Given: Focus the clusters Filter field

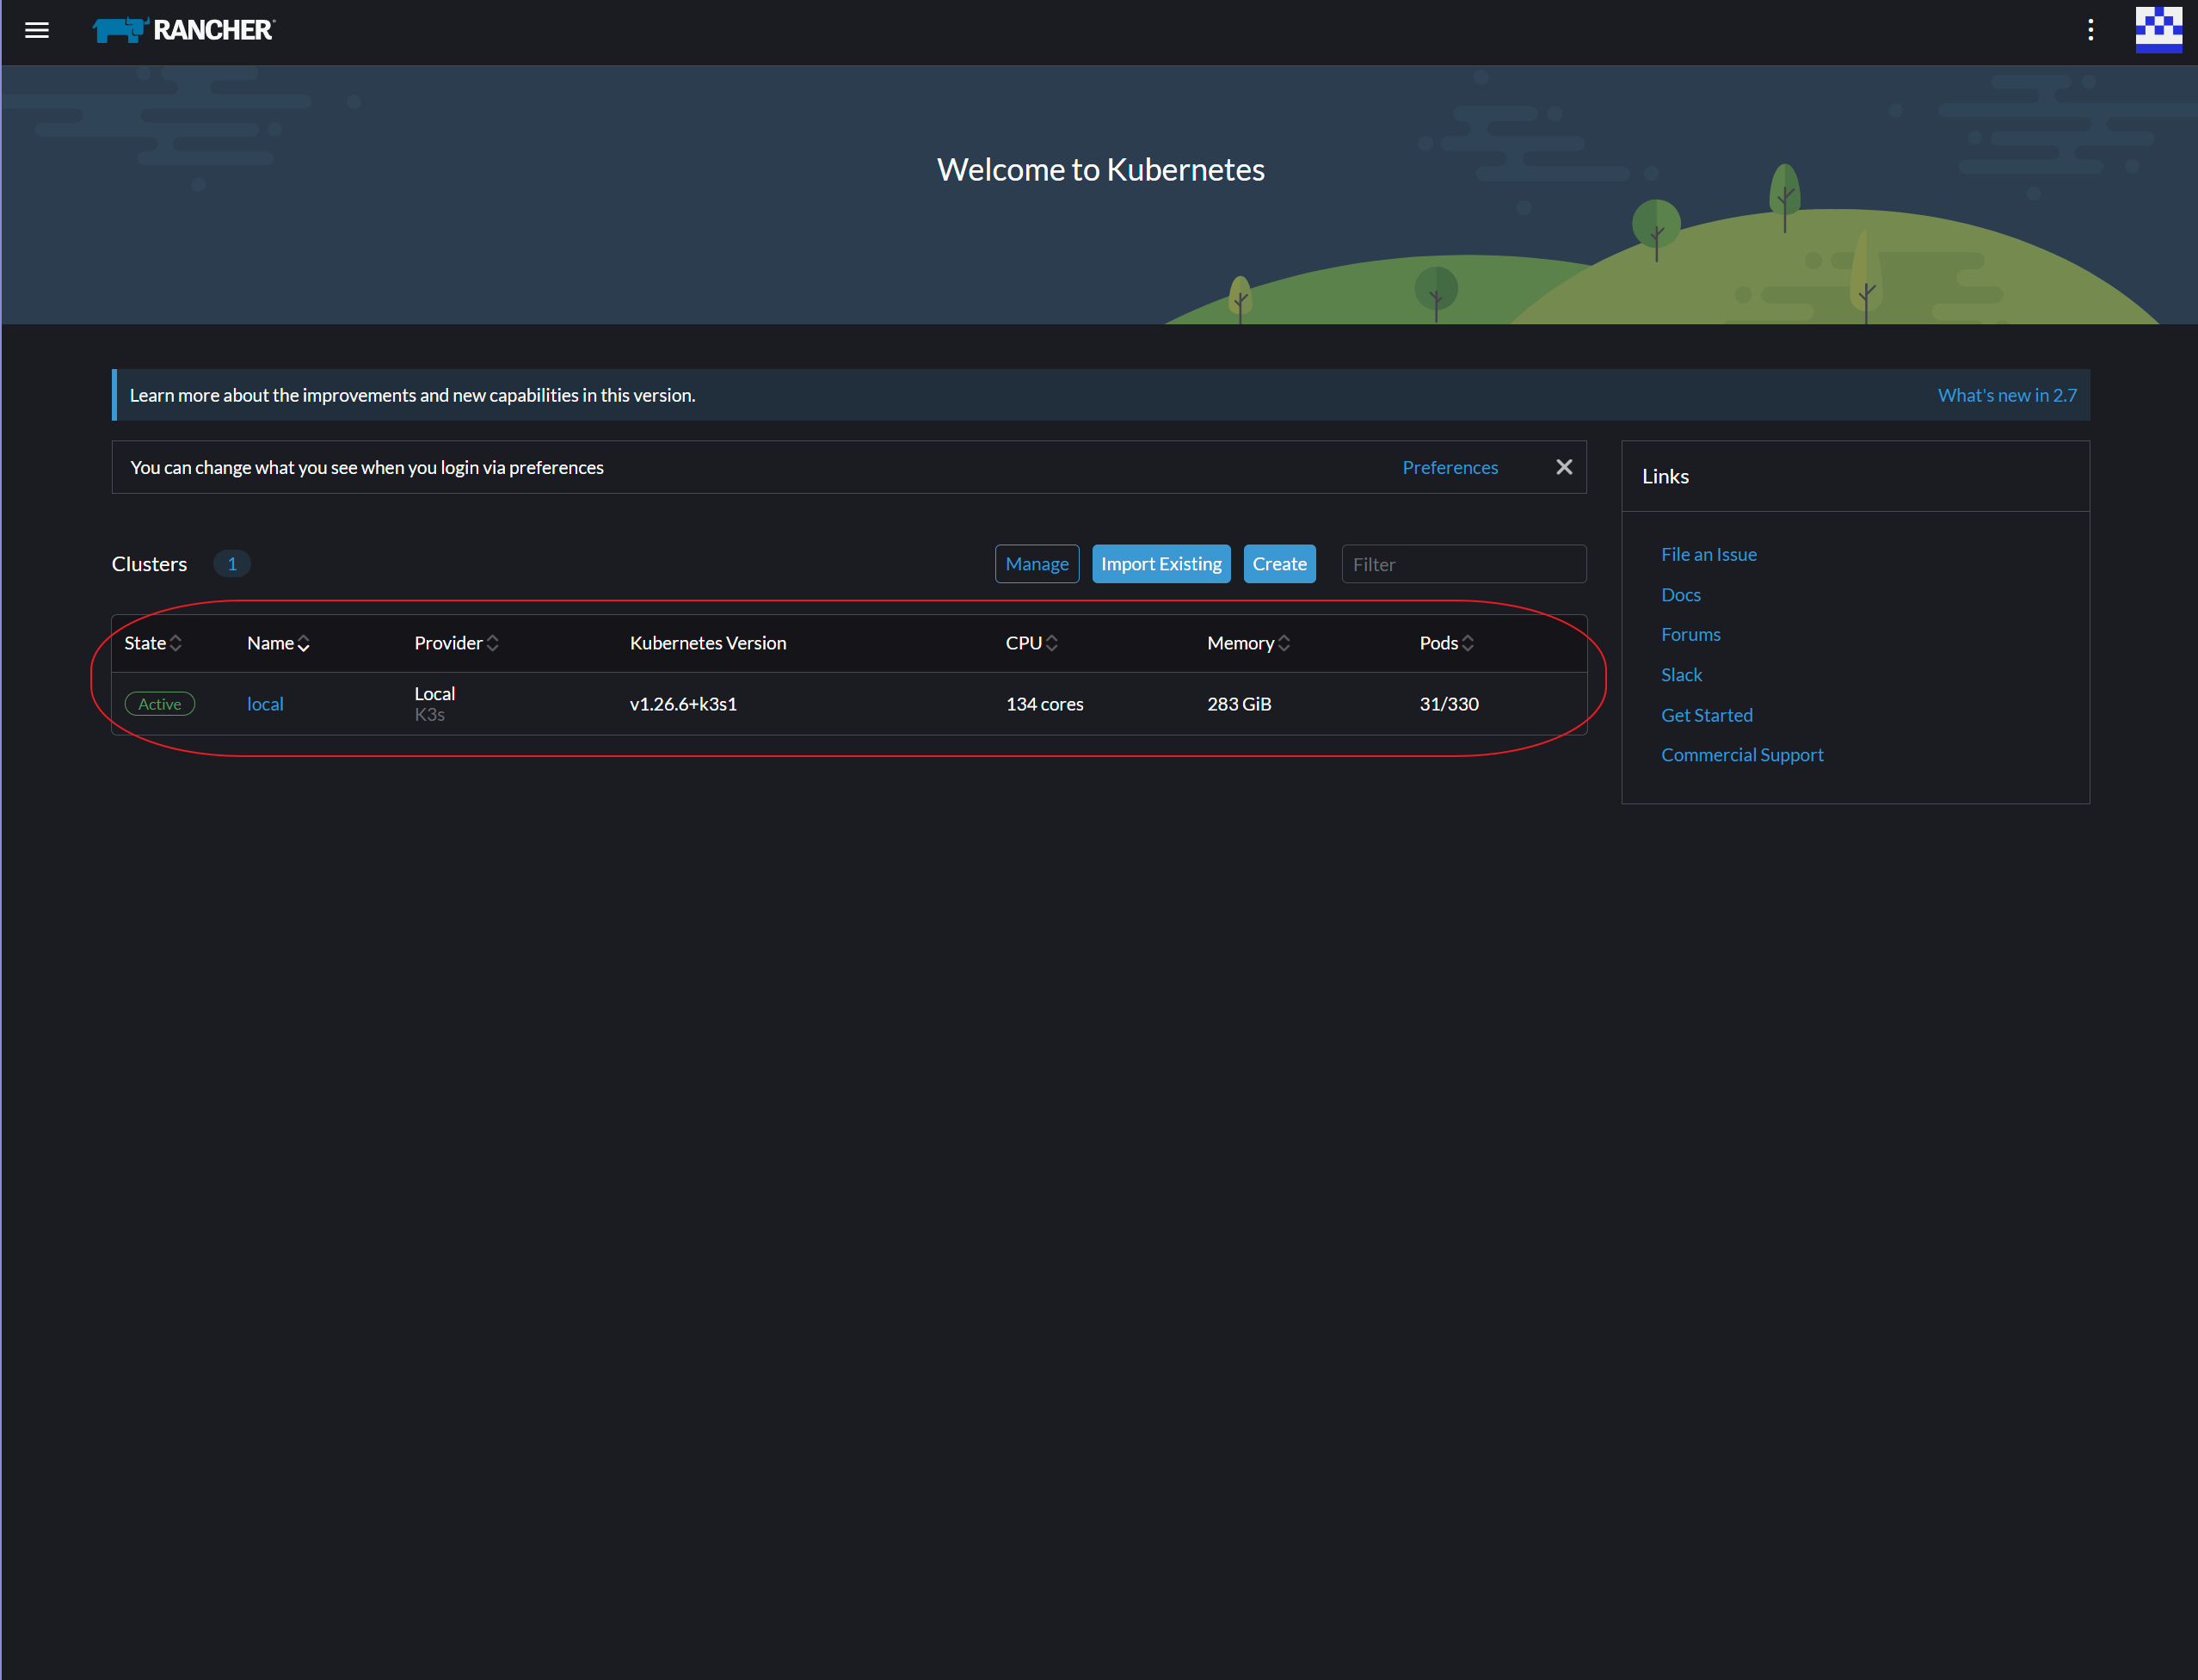Looking at the screenshot, I should coord(1463,564).
